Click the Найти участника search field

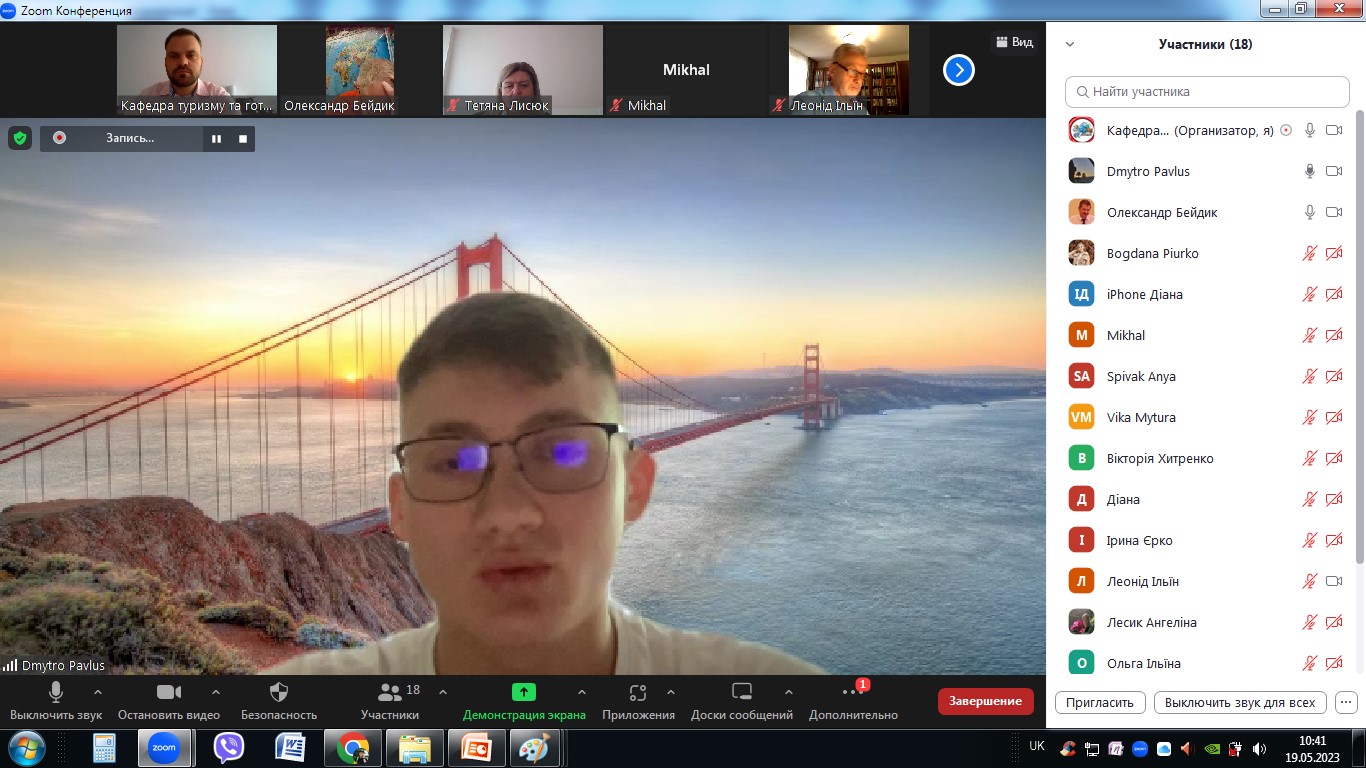(1207, 91)
